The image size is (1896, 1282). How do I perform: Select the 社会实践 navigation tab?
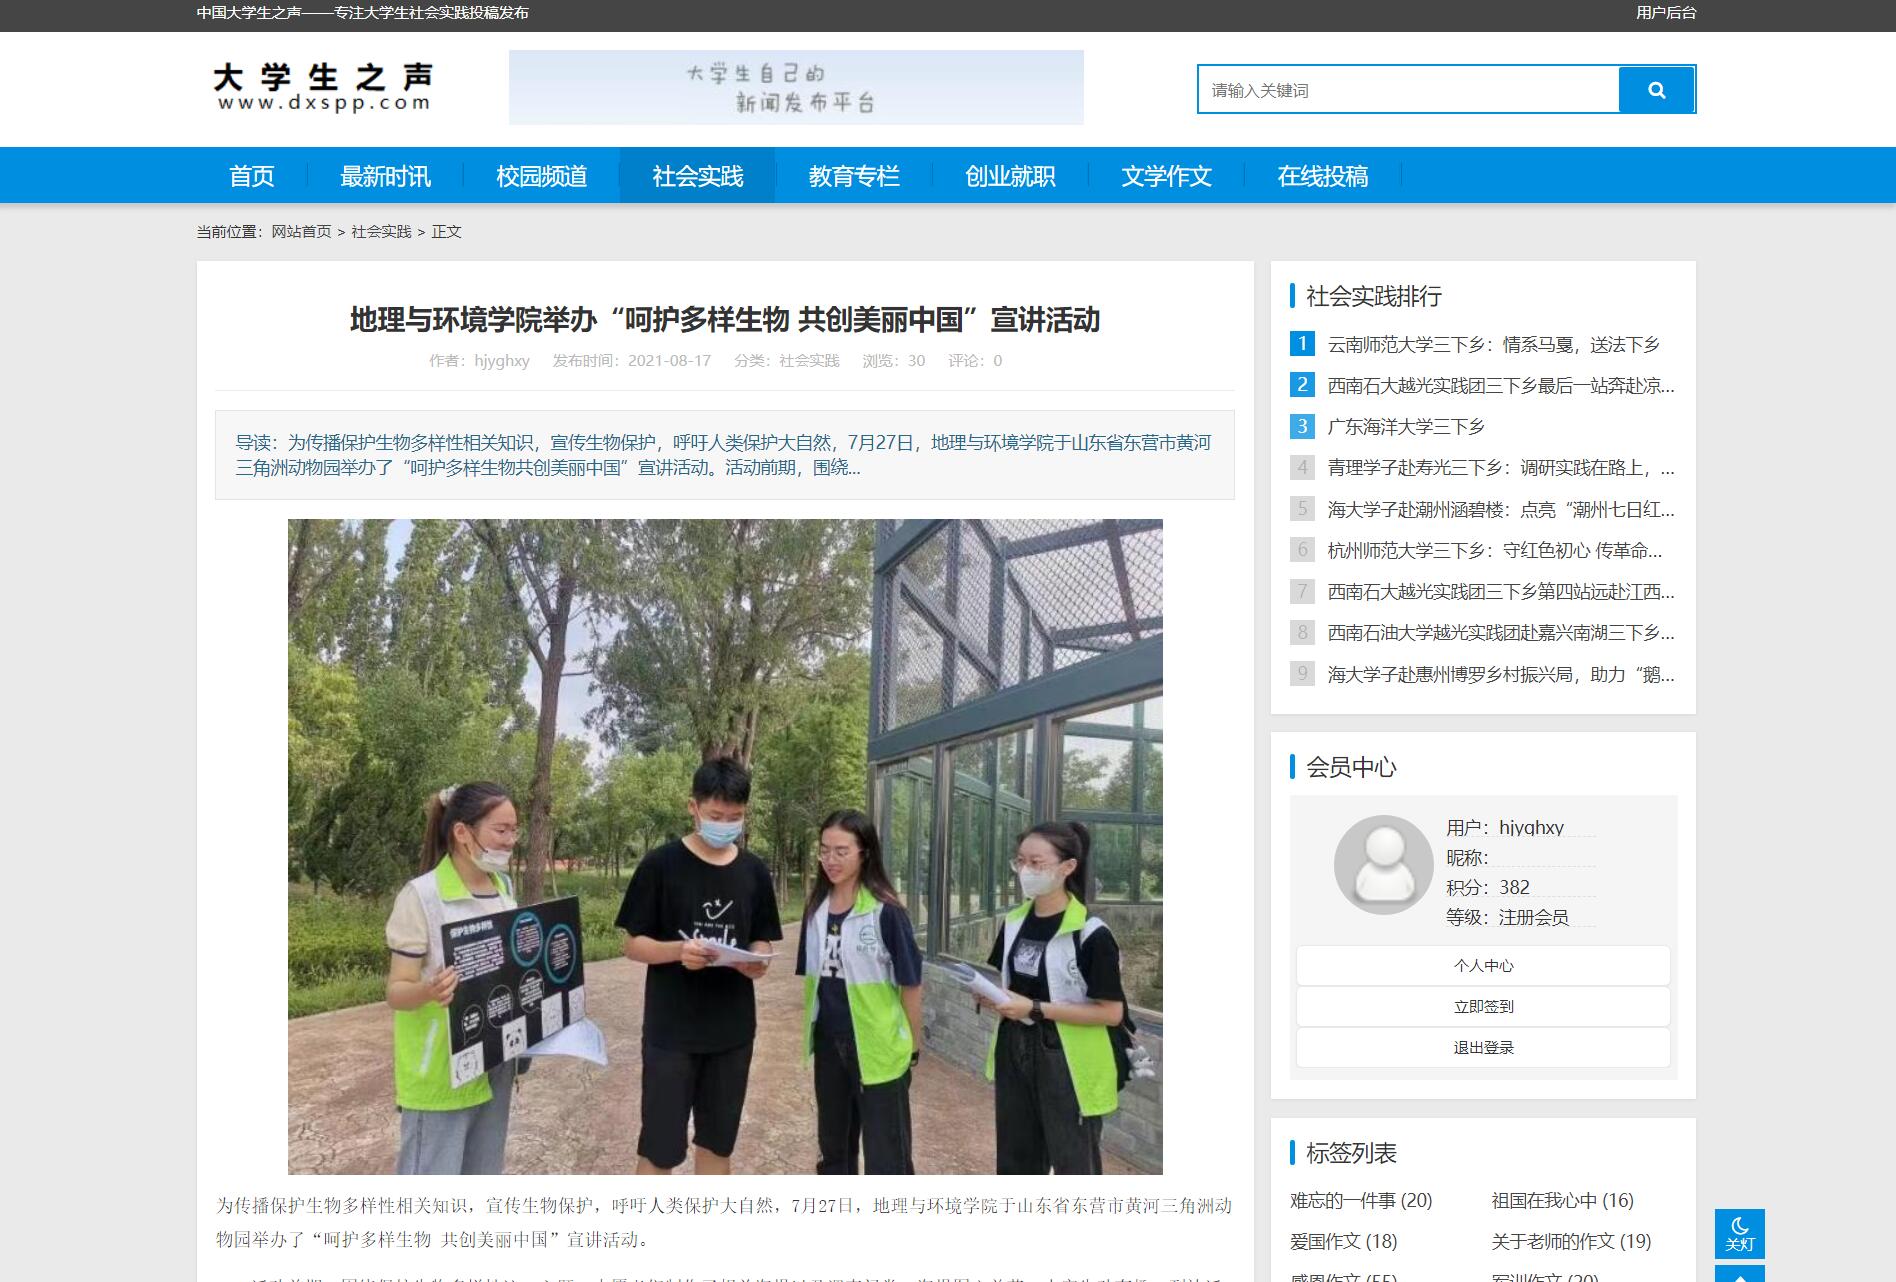tap(697, 176)
